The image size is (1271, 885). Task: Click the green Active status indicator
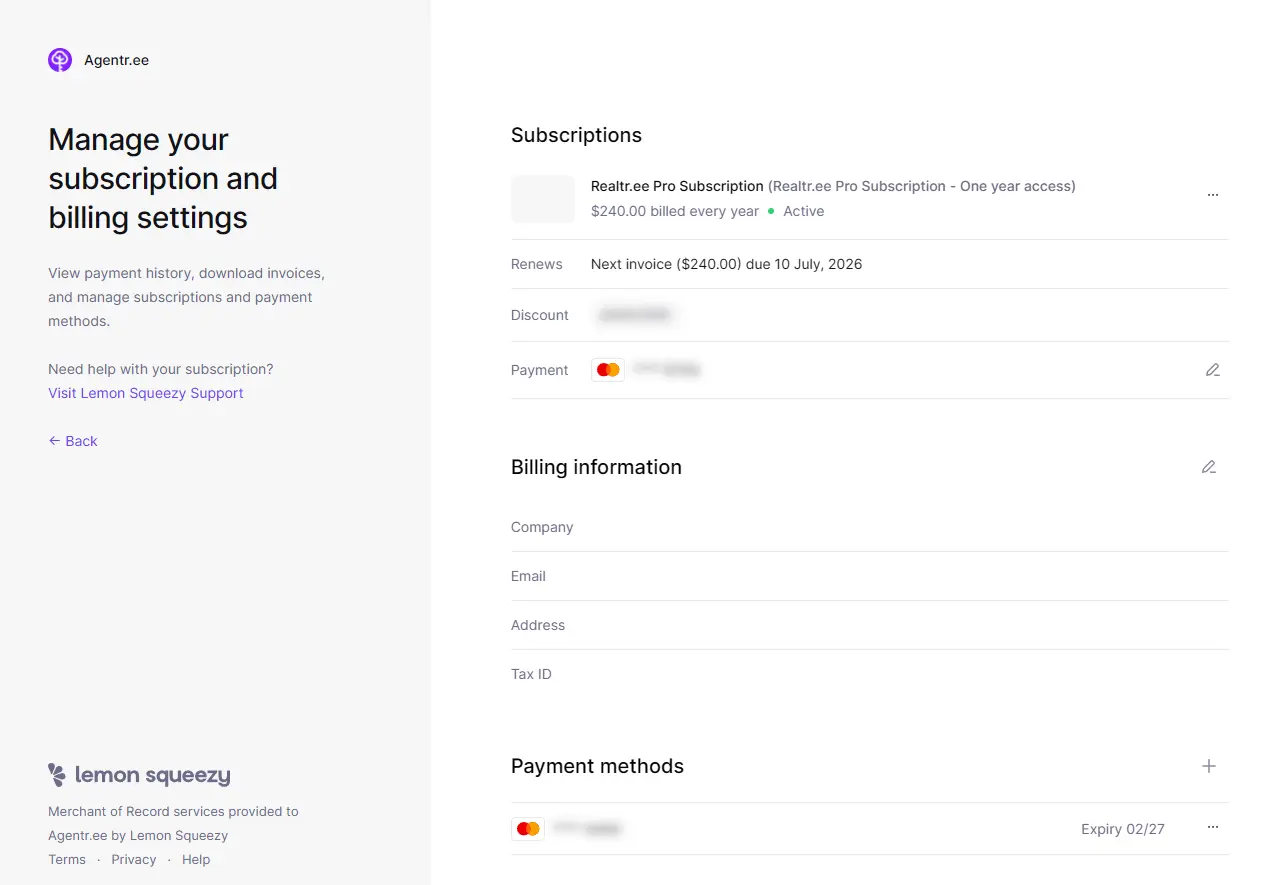(x=771, y=211)
